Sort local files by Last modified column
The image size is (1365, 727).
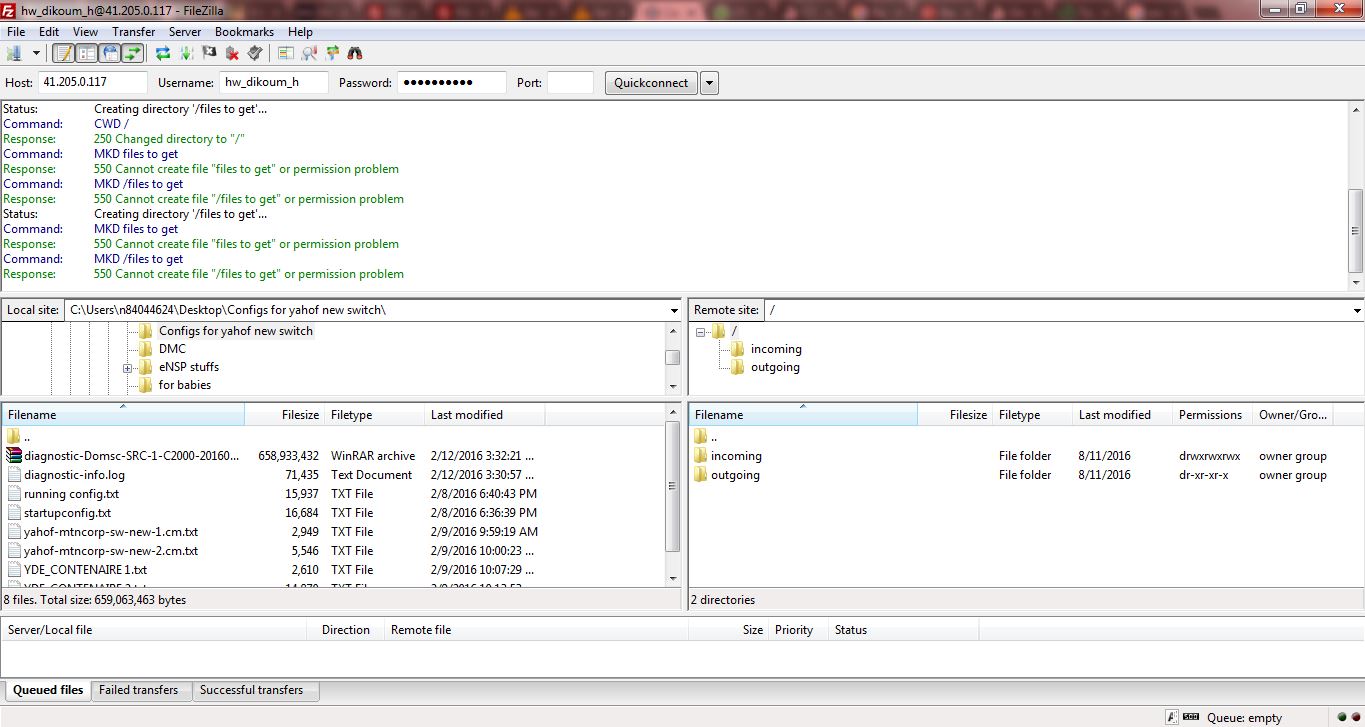click(x=484, y=415)
